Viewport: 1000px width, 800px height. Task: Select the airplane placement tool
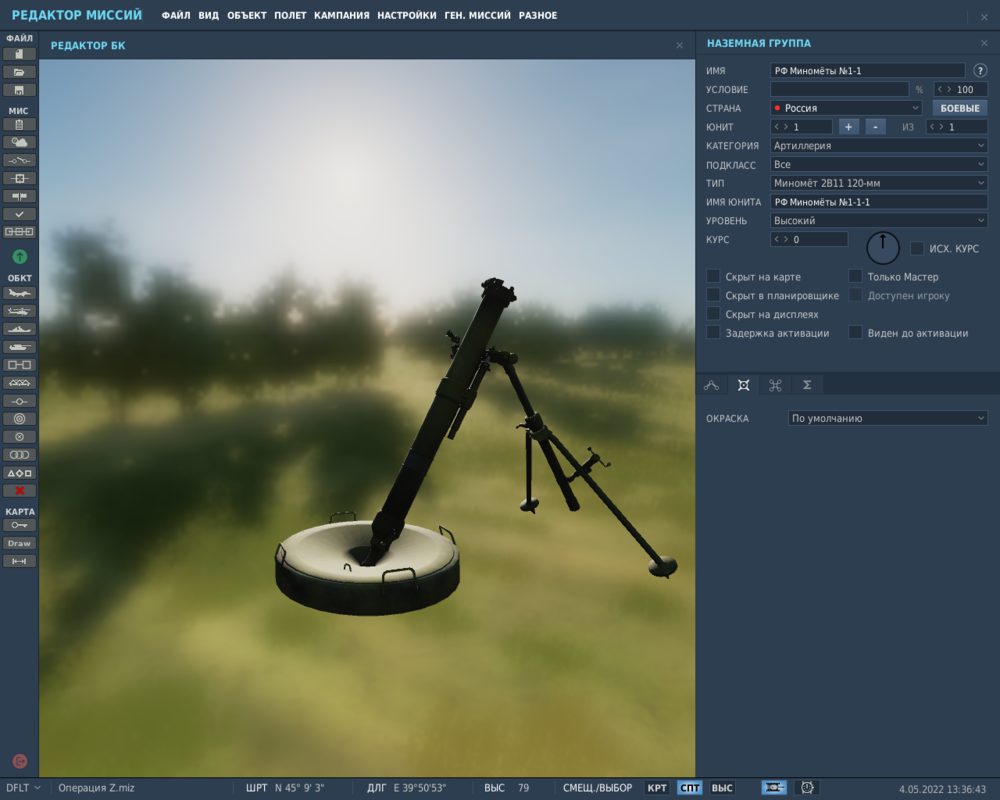(21, 293)
